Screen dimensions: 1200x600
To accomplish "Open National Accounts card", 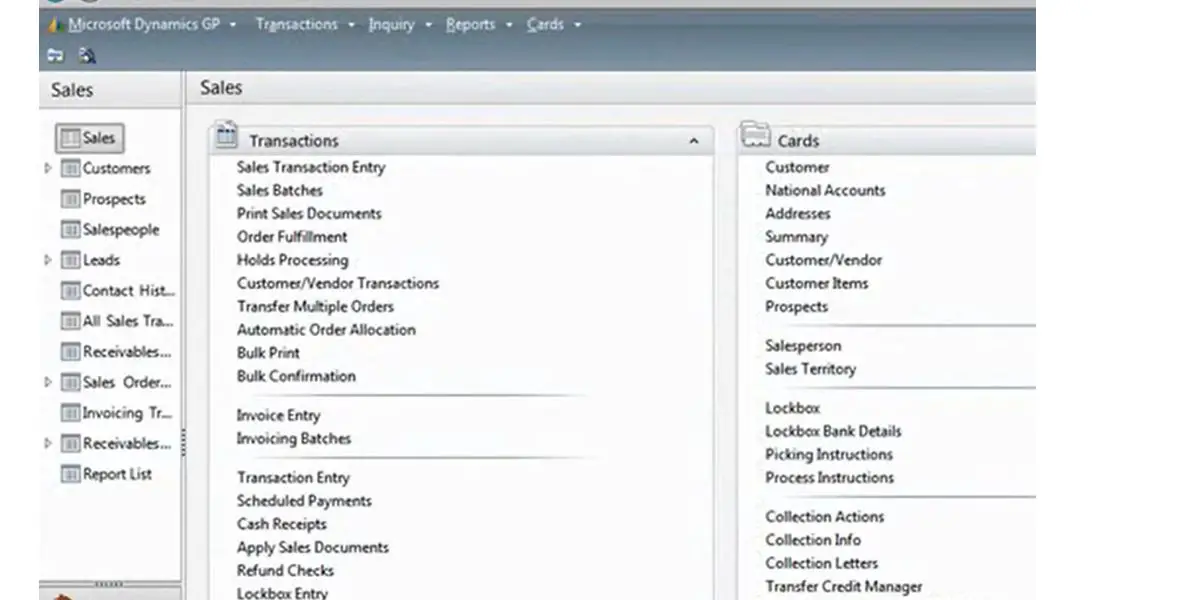I will coord(825,190).
